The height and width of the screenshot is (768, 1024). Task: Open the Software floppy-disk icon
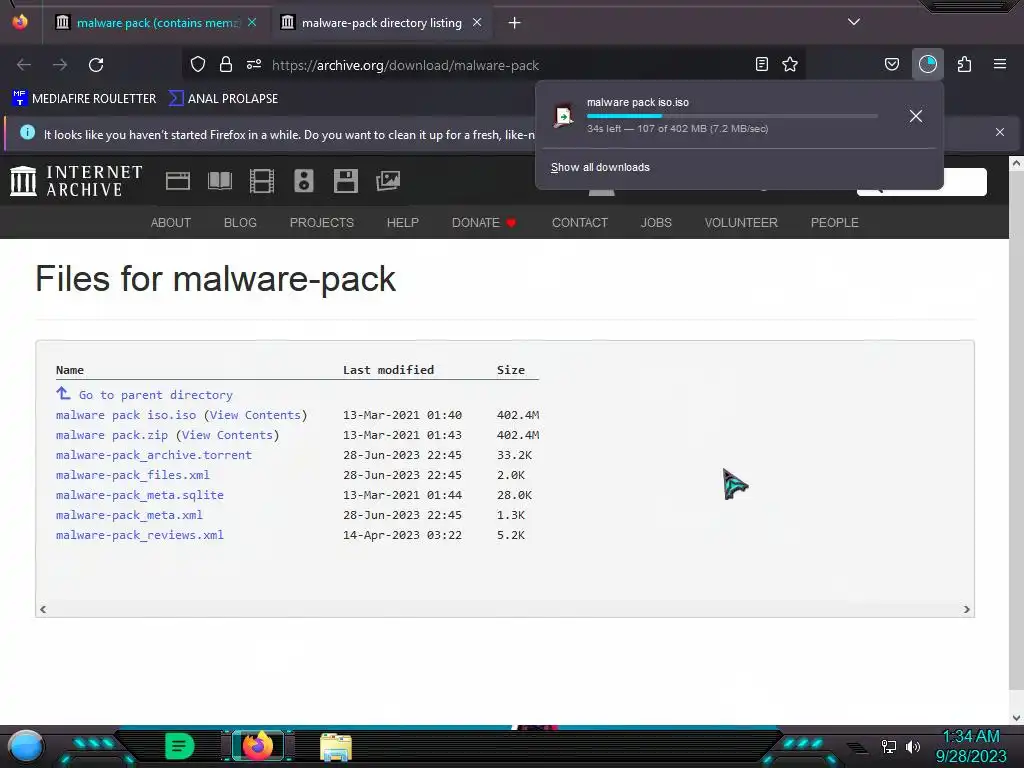tap(345, 181)
